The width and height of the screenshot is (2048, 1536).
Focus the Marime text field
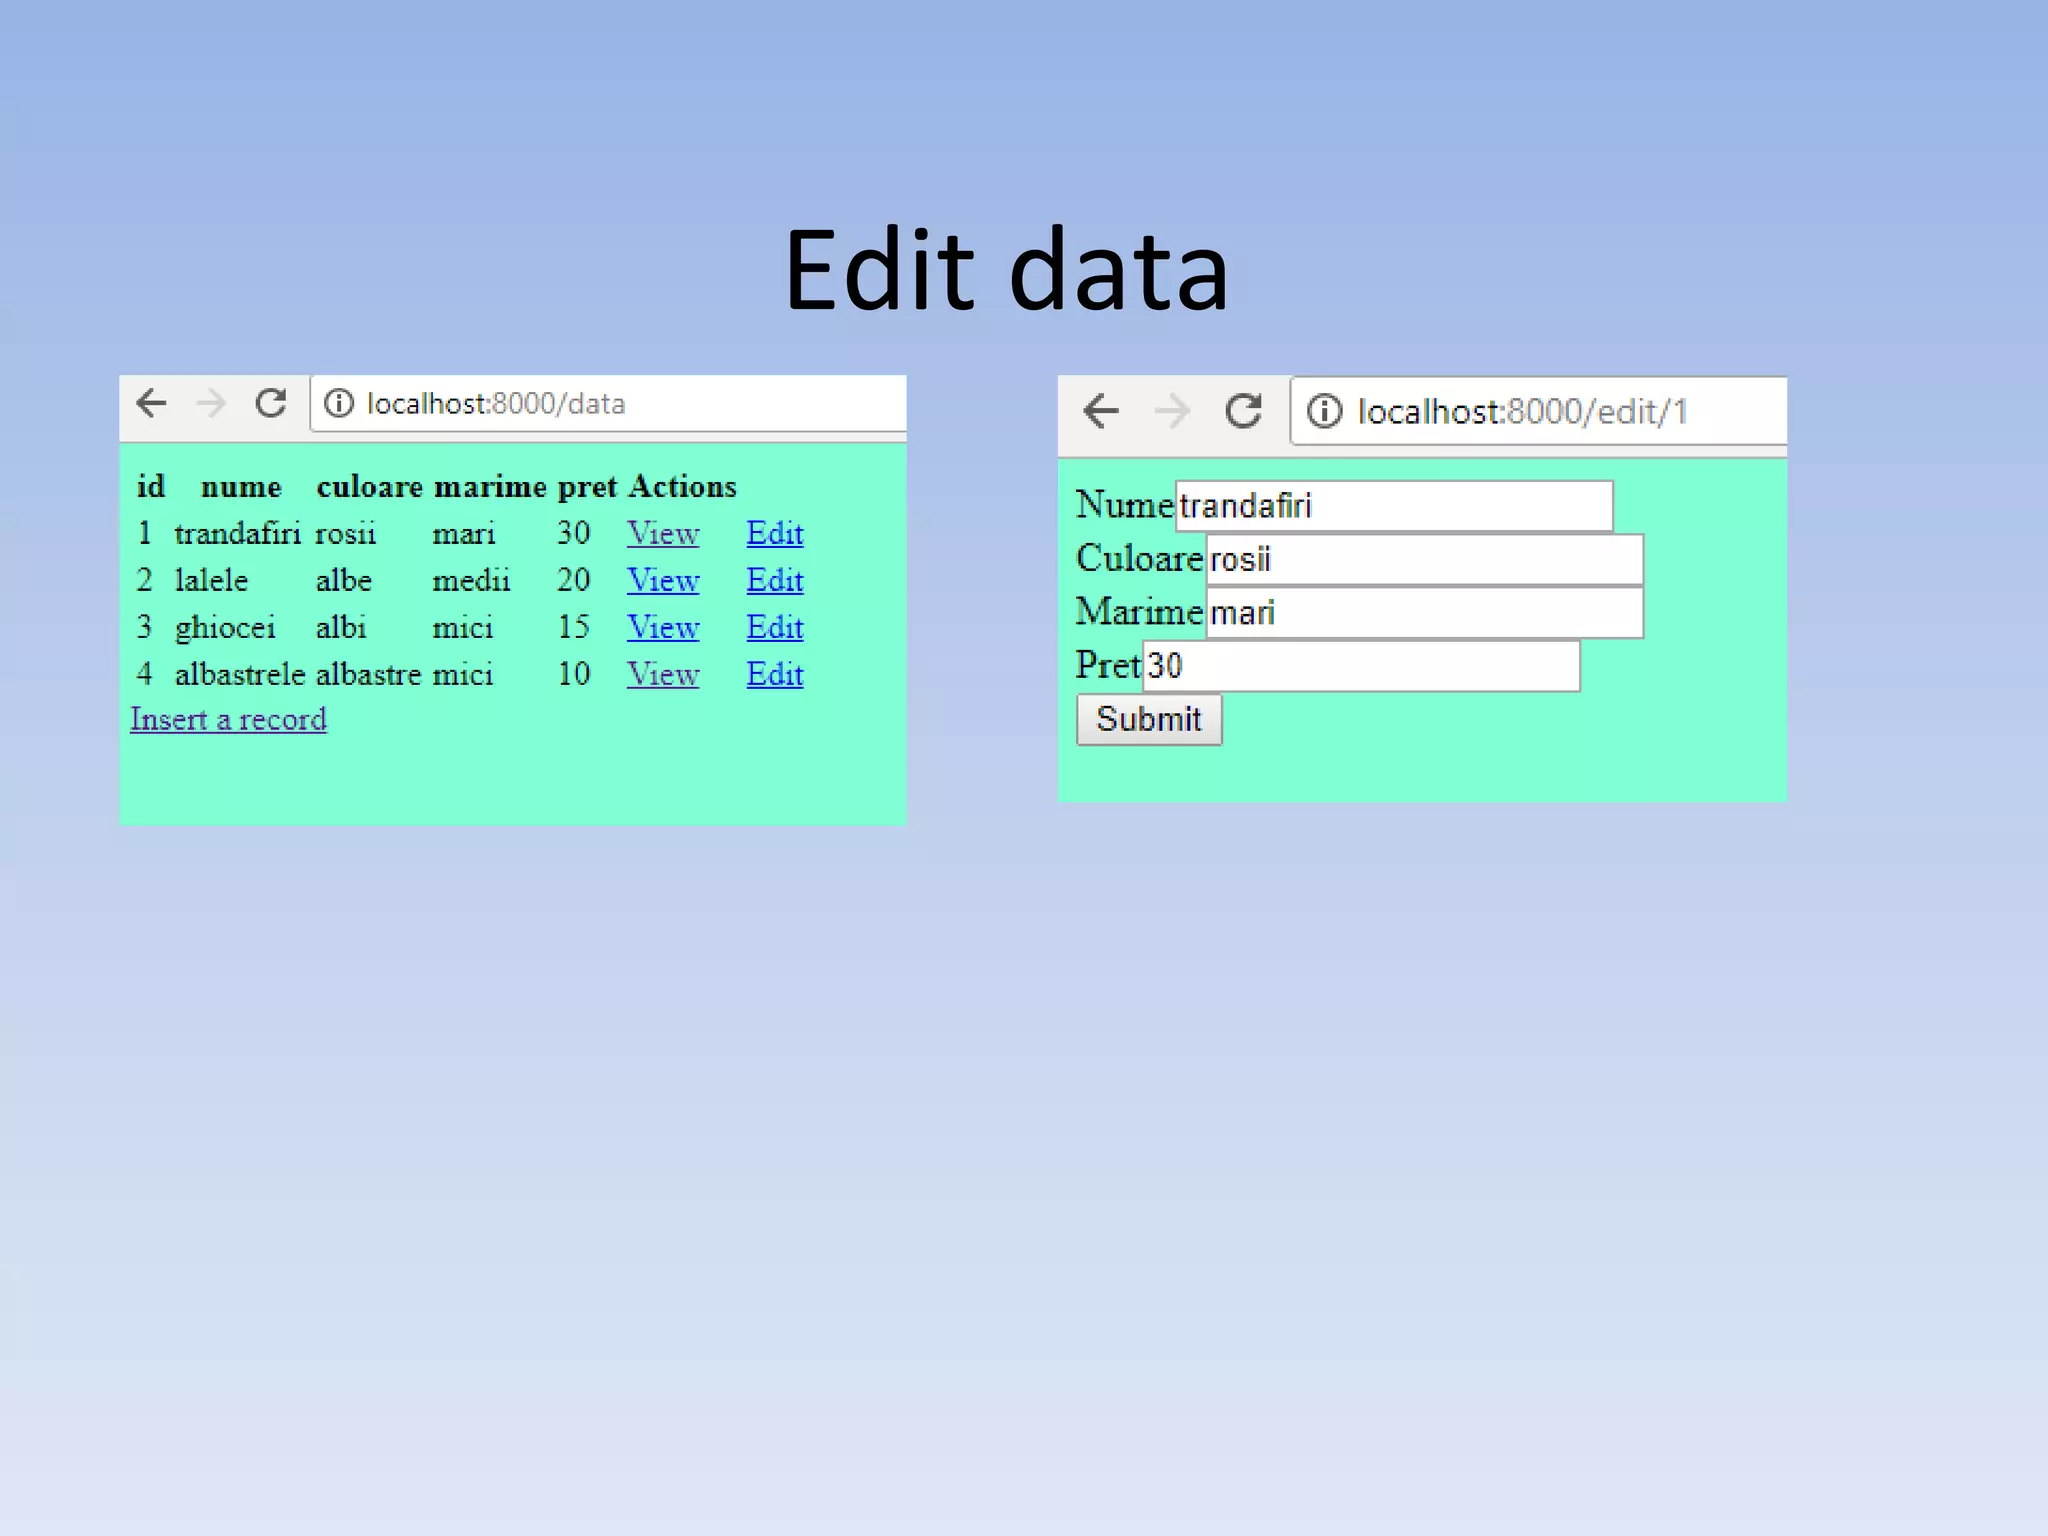point(1423,612)
